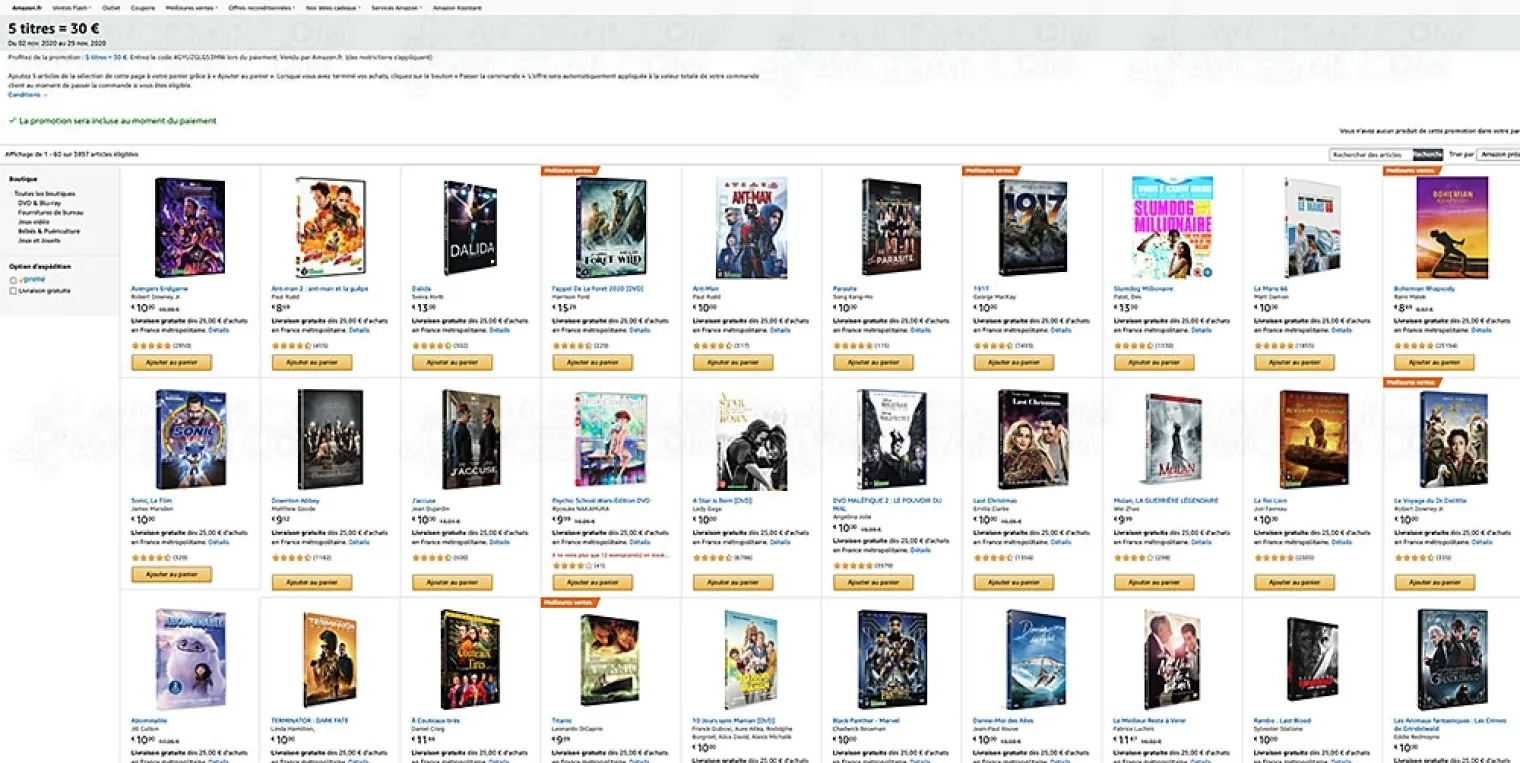1520x763 pixels.
Task: Click the Rechercher des articles field
Action: (1370, 155)
